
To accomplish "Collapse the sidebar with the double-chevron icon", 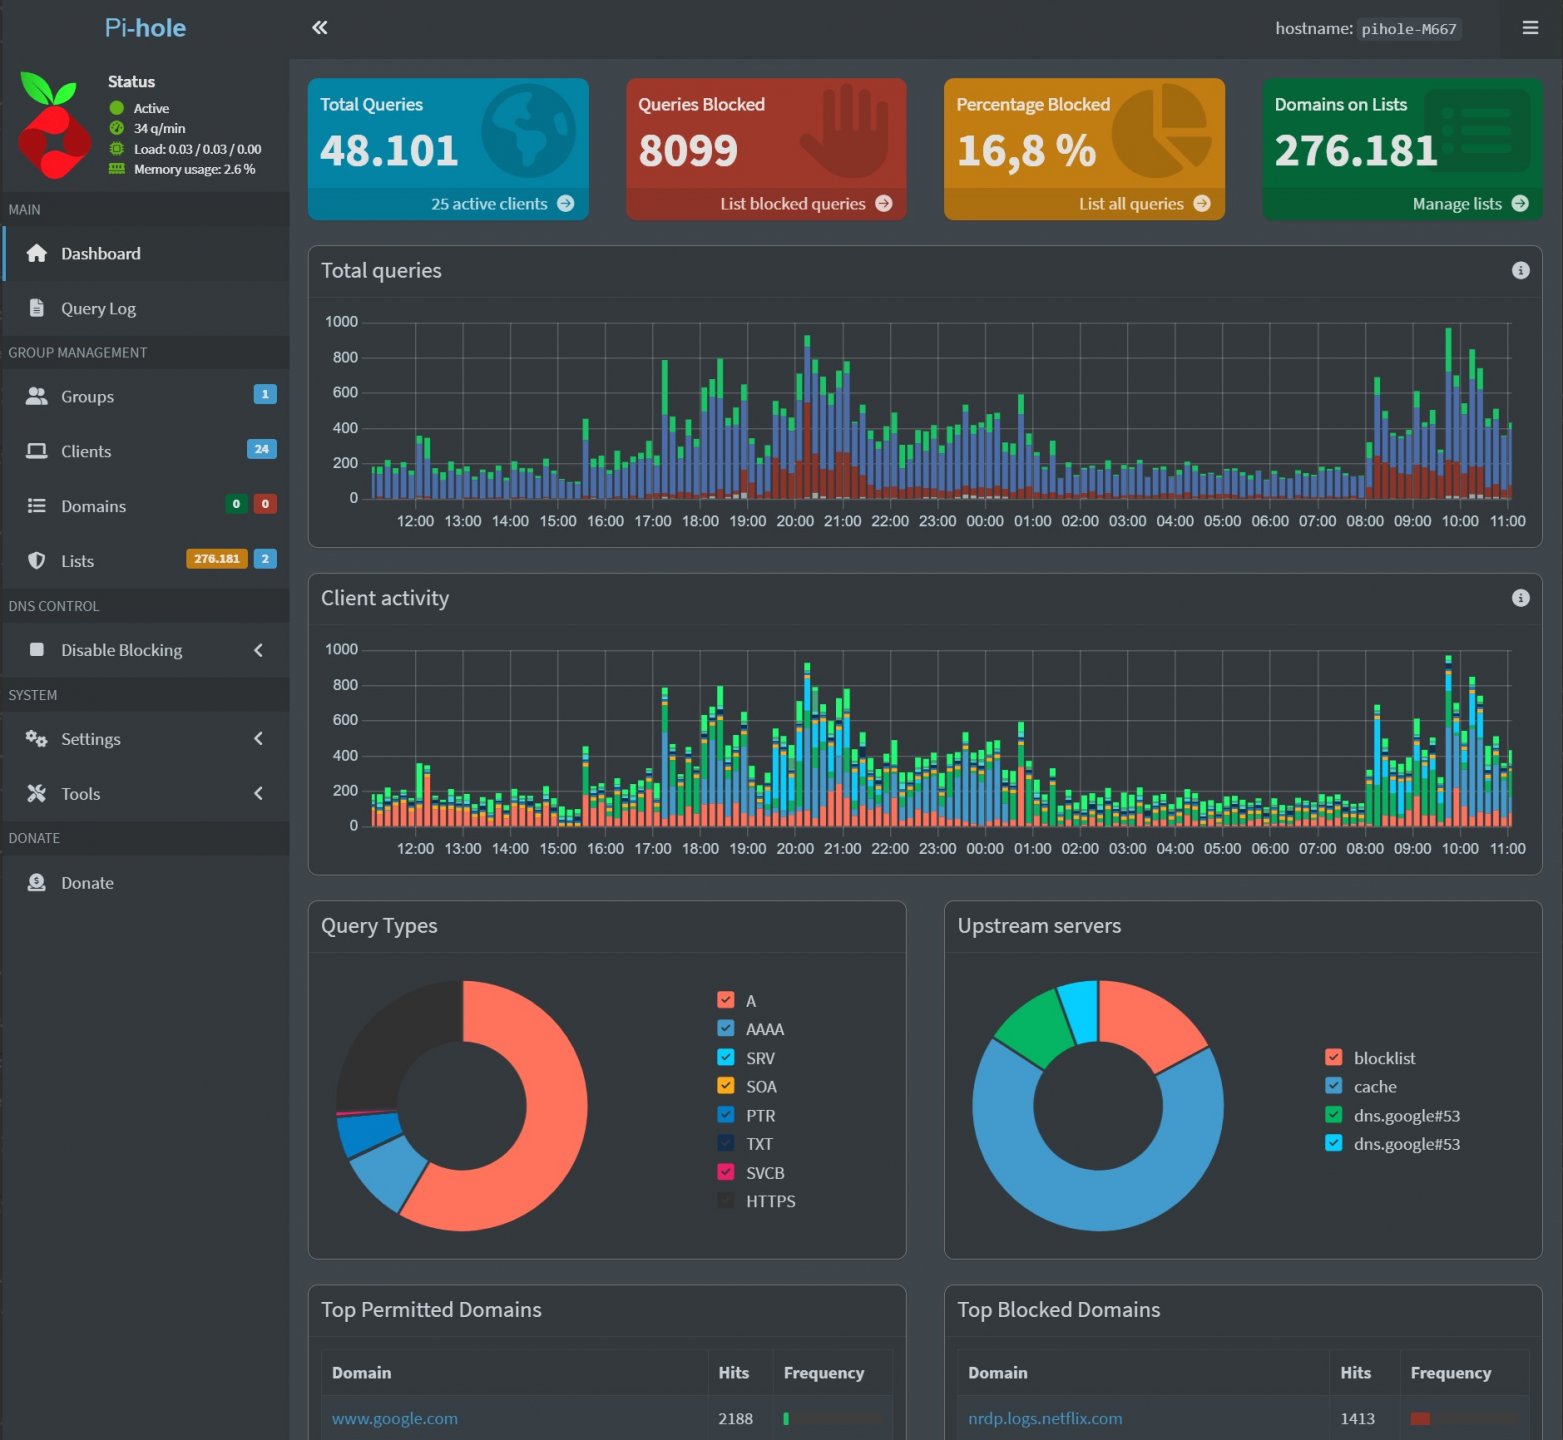I will (320, 28).
